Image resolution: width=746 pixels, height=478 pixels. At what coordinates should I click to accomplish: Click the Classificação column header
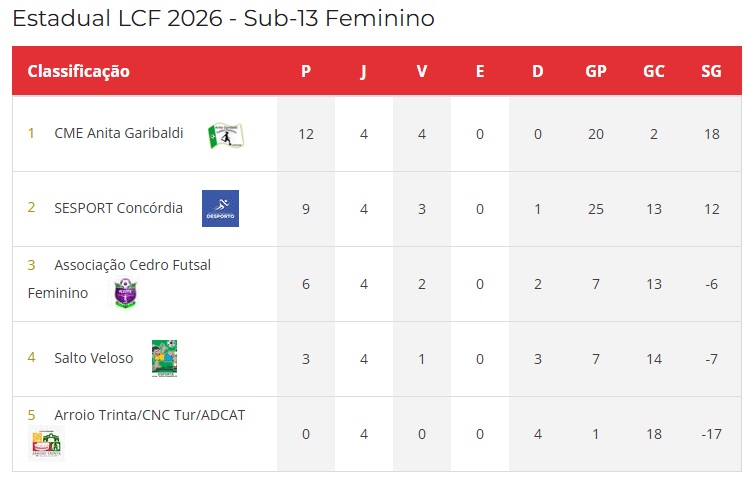(x=79, y=71)
